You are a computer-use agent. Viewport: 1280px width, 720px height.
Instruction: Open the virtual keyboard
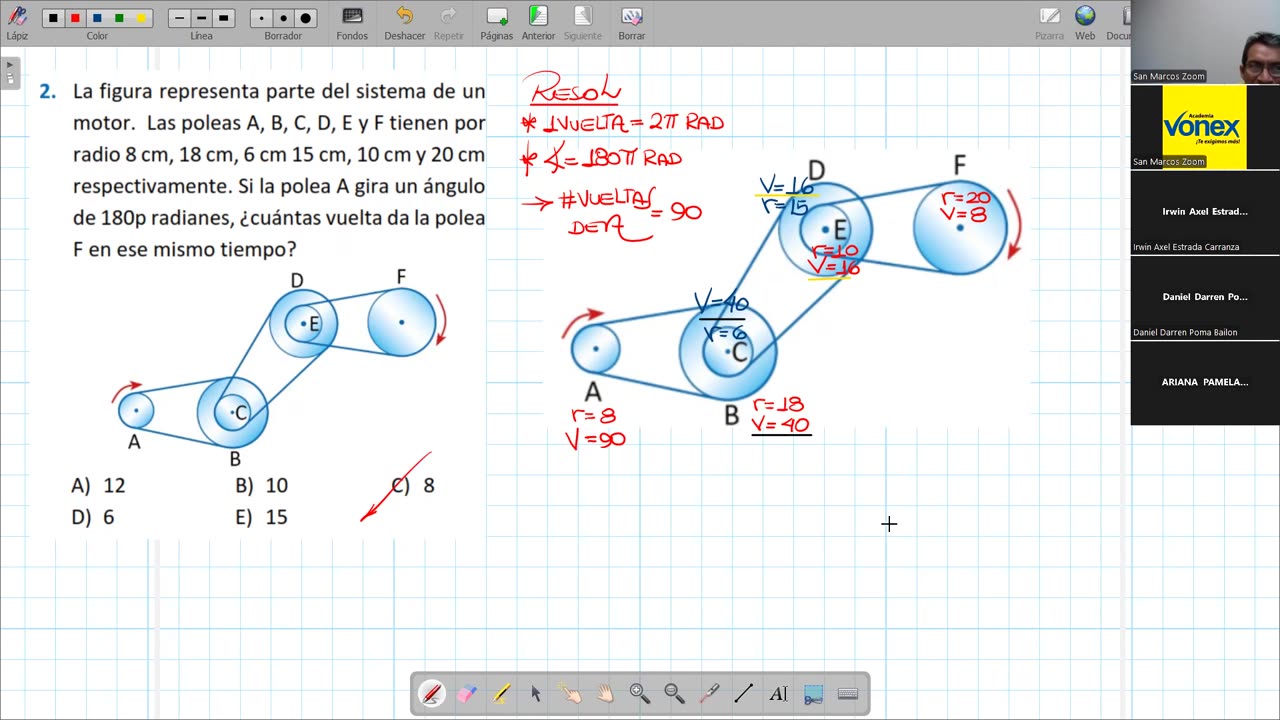848,693
